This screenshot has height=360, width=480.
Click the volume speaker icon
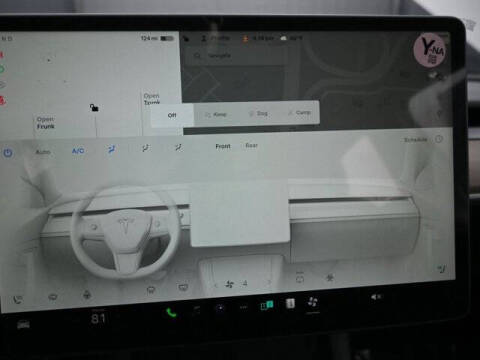coord(376,297)
